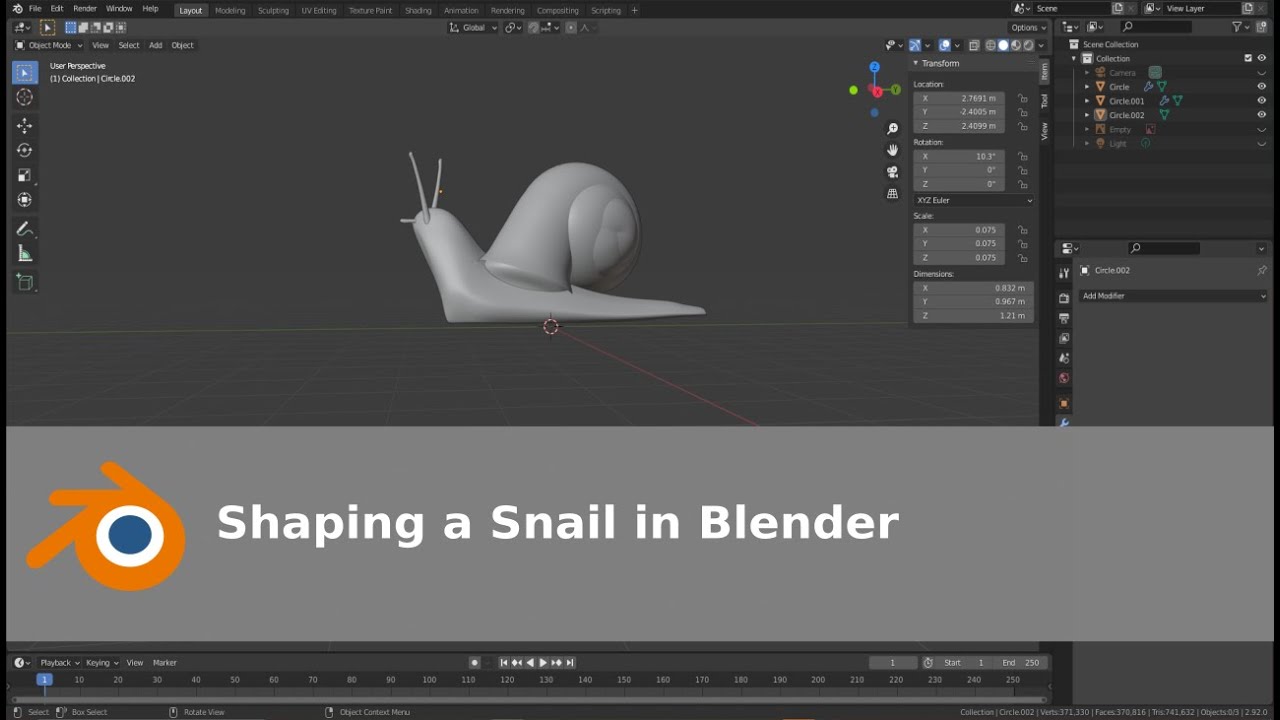Switch orthographic/perspective grid icon
The image size is (1280, 720).
pos(893,194)
